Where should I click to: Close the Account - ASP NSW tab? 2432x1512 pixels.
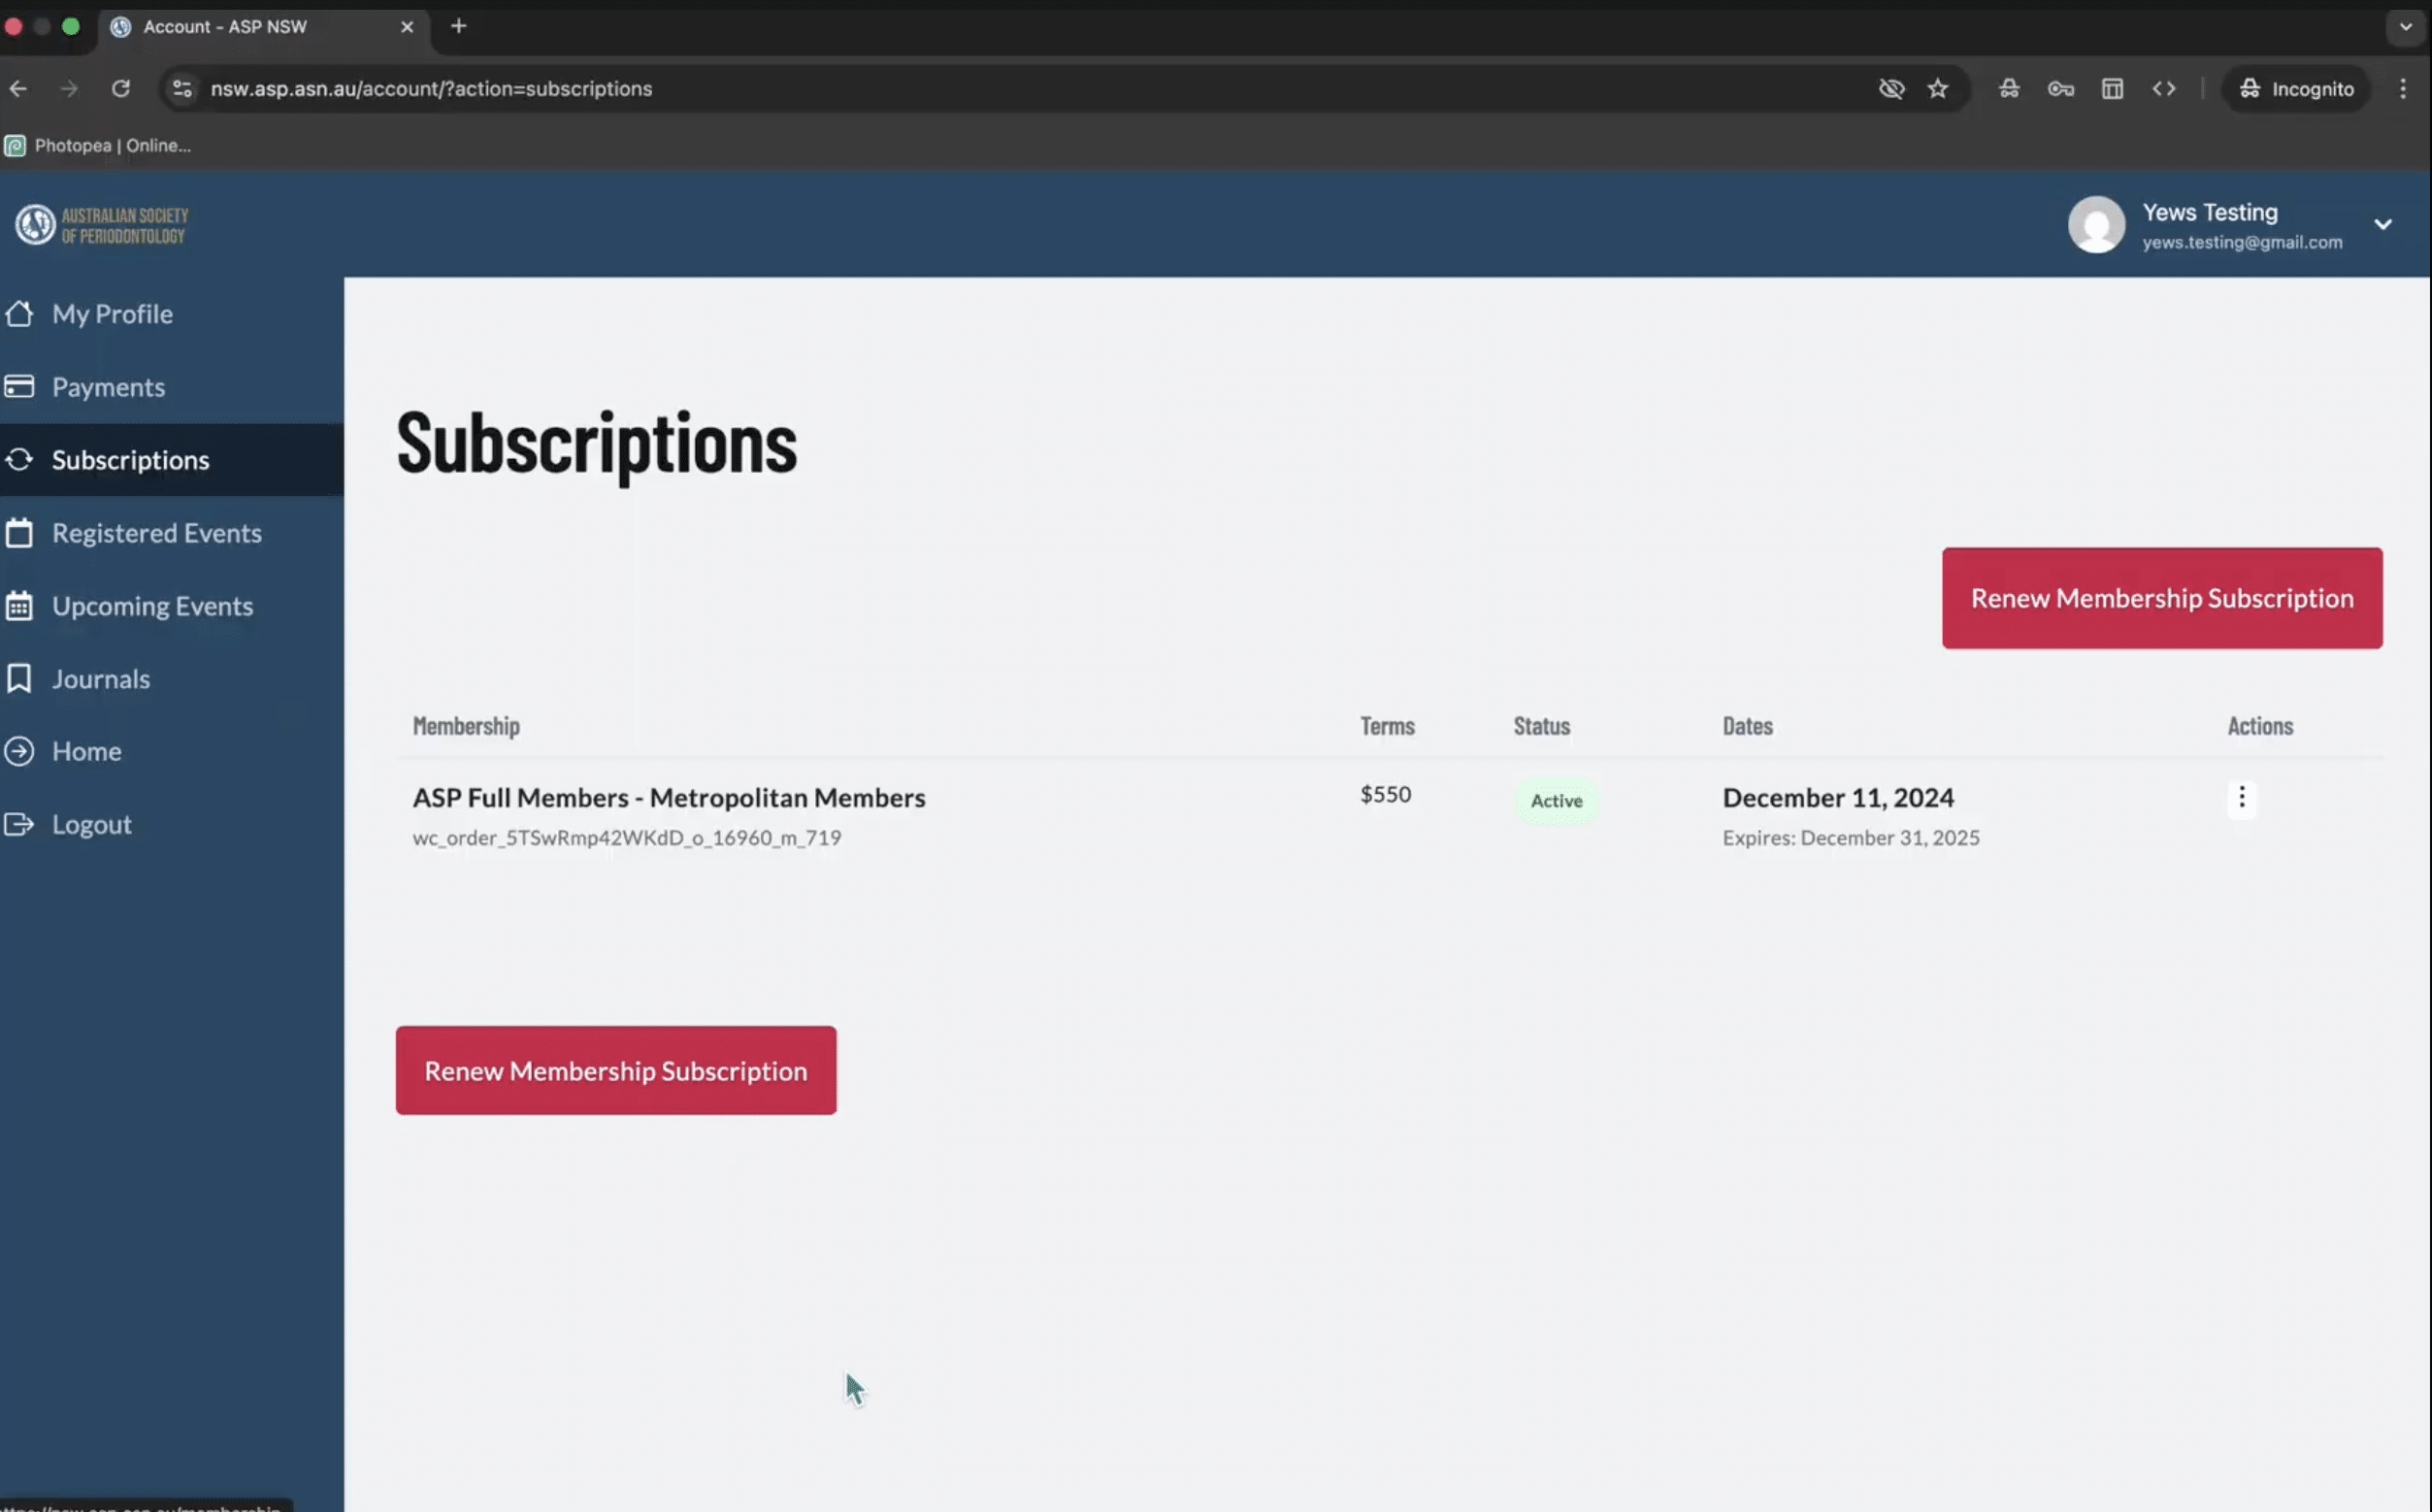click(406, 27)
